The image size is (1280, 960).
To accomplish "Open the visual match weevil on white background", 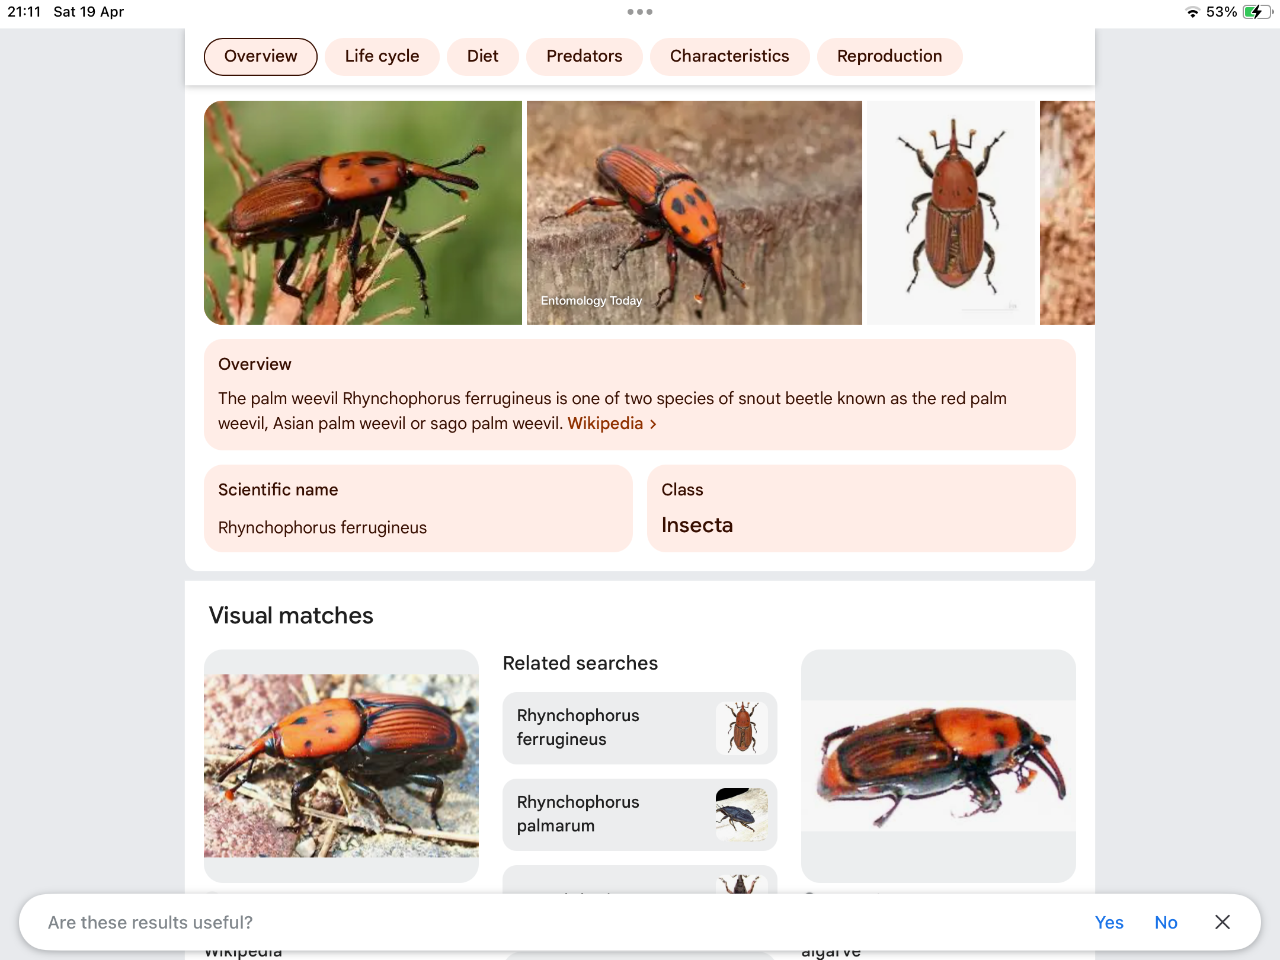I will (938, 766).
